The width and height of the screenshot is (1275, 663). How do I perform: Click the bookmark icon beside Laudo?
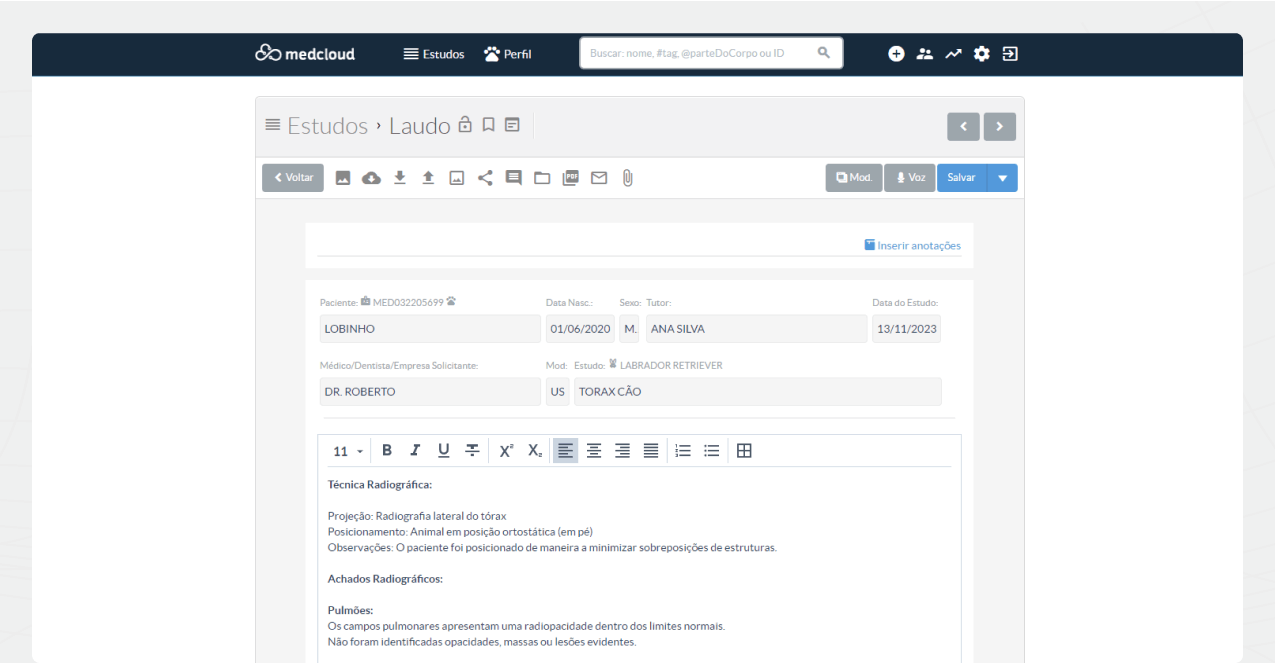pos(488,125)
